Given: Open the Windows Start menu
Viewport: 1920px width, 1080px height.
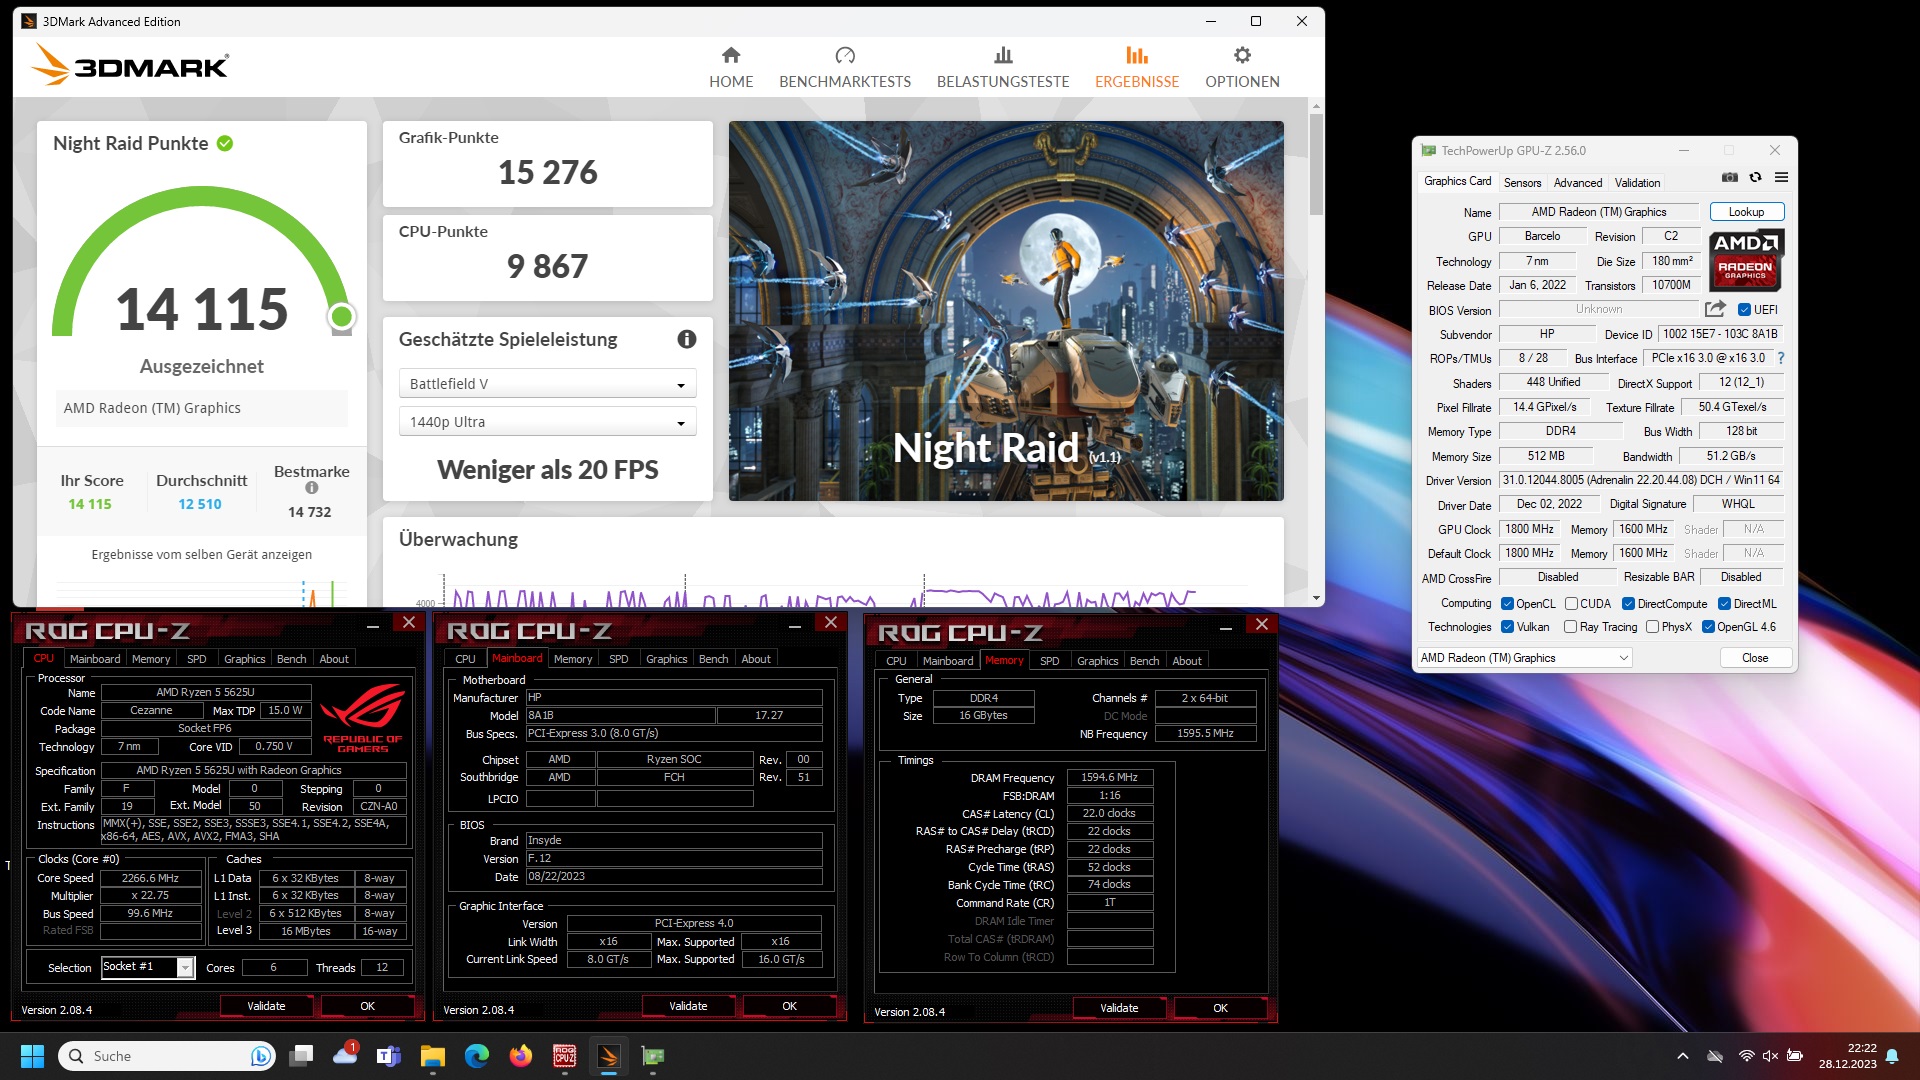Looking at the screenshot, I should [x=32, y=1056].
